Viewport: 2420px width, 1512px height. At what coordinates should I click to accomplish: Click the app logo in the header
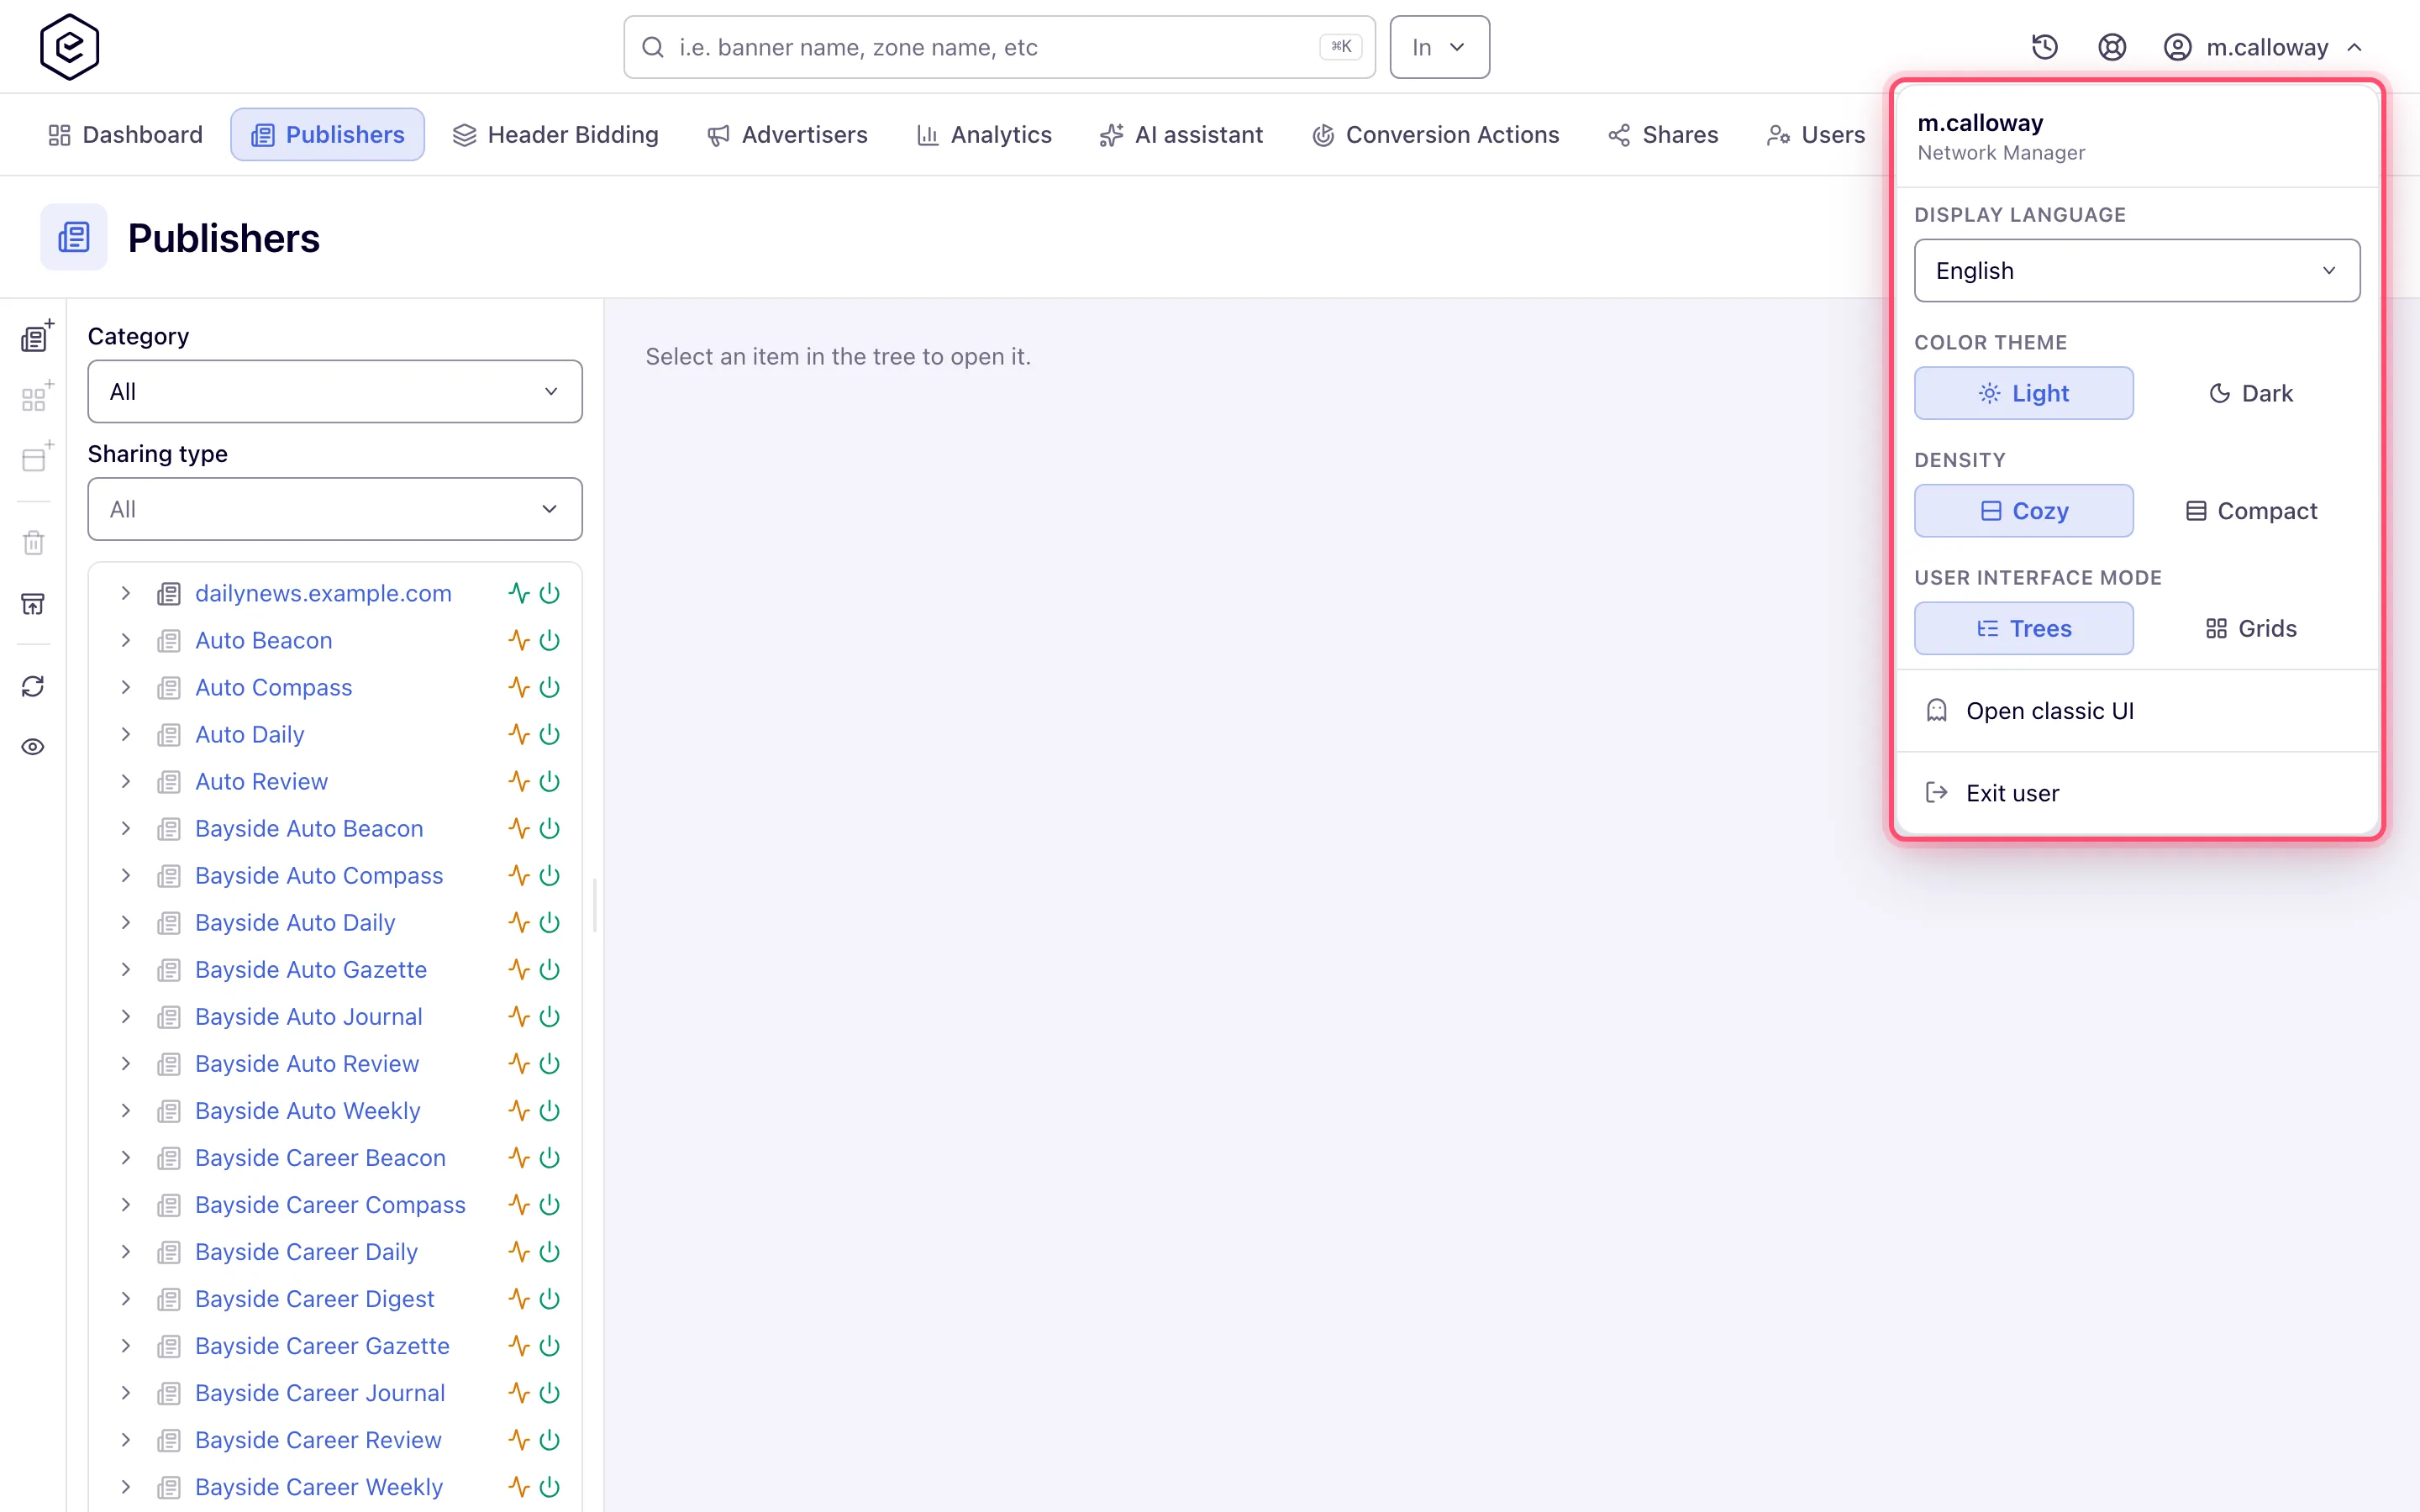69,47
